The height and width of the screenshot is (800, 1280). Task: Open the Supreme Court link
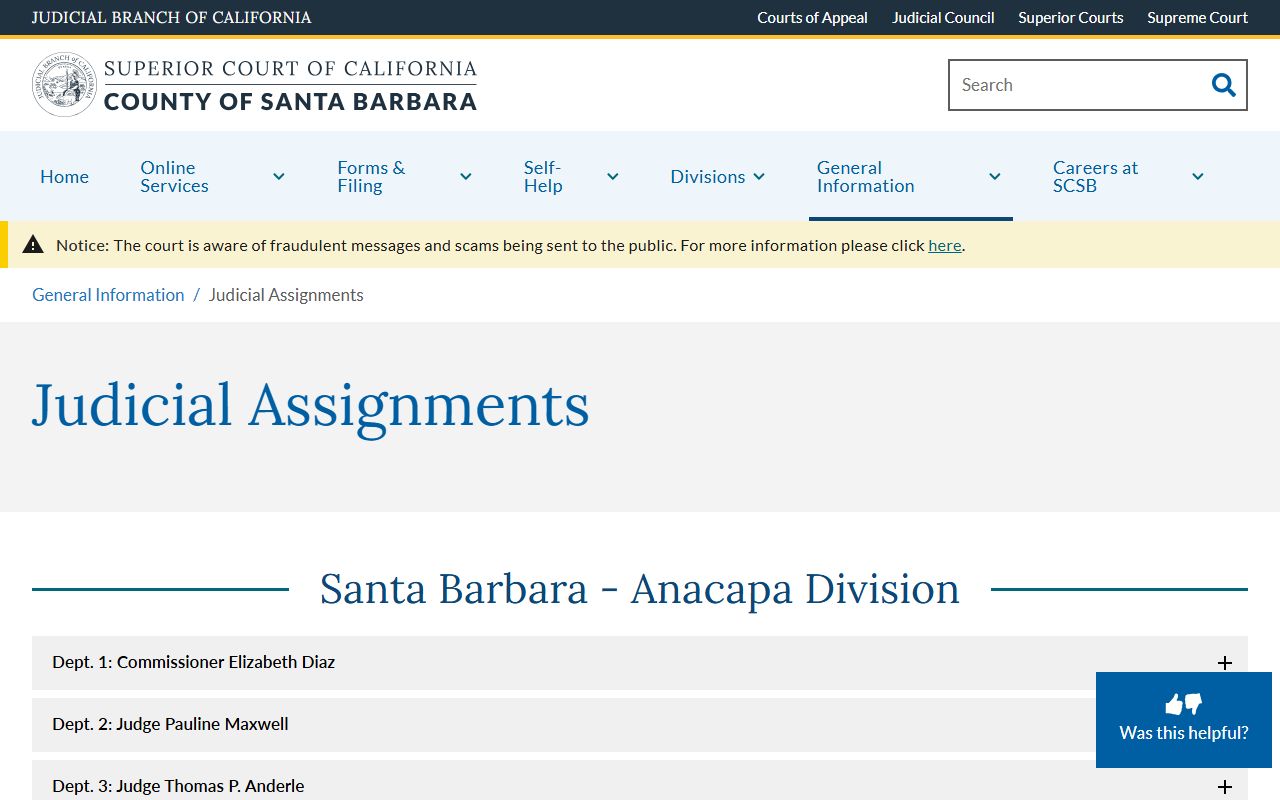tap(1198, 18)
